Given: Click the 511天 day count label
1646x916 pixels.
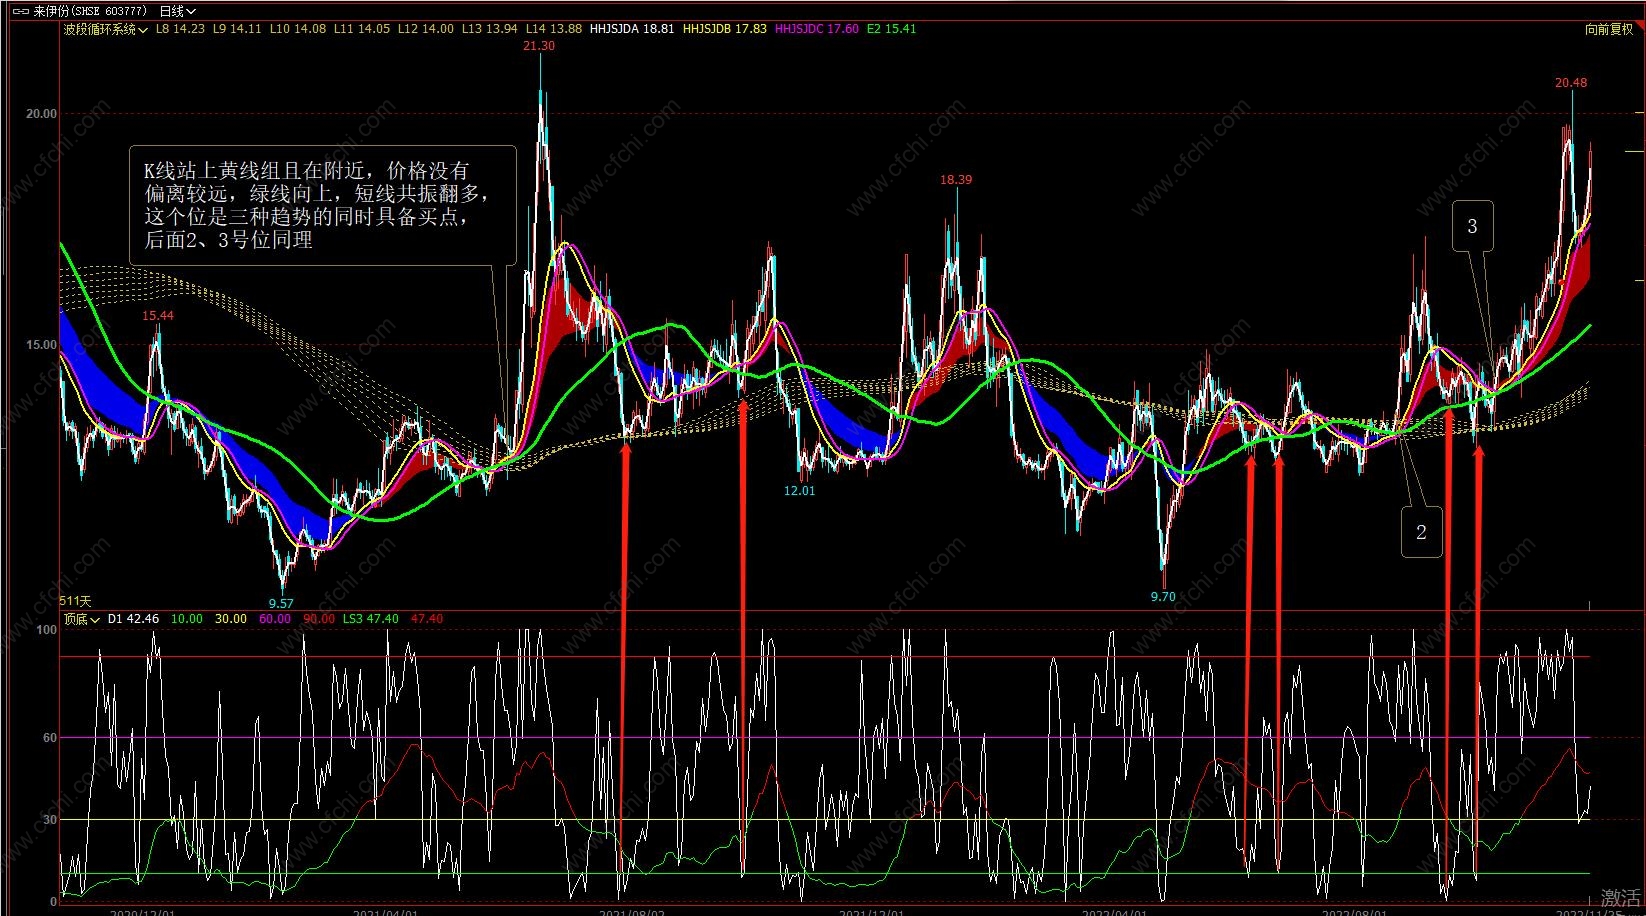Looking at the screenshot, I should [75, 601].
